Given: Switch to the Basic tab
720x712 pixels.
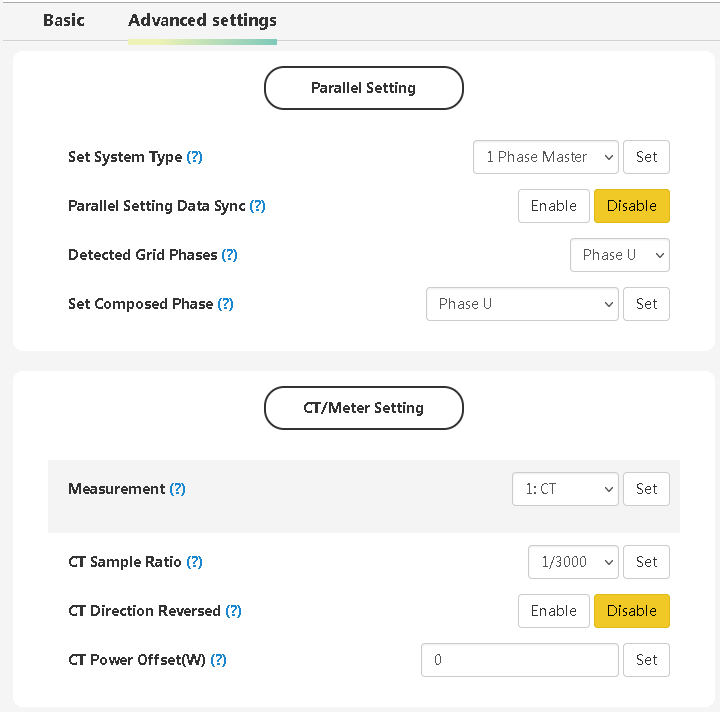Looking at the screenshot, I should pyautogui.click(x=64, y=20).
